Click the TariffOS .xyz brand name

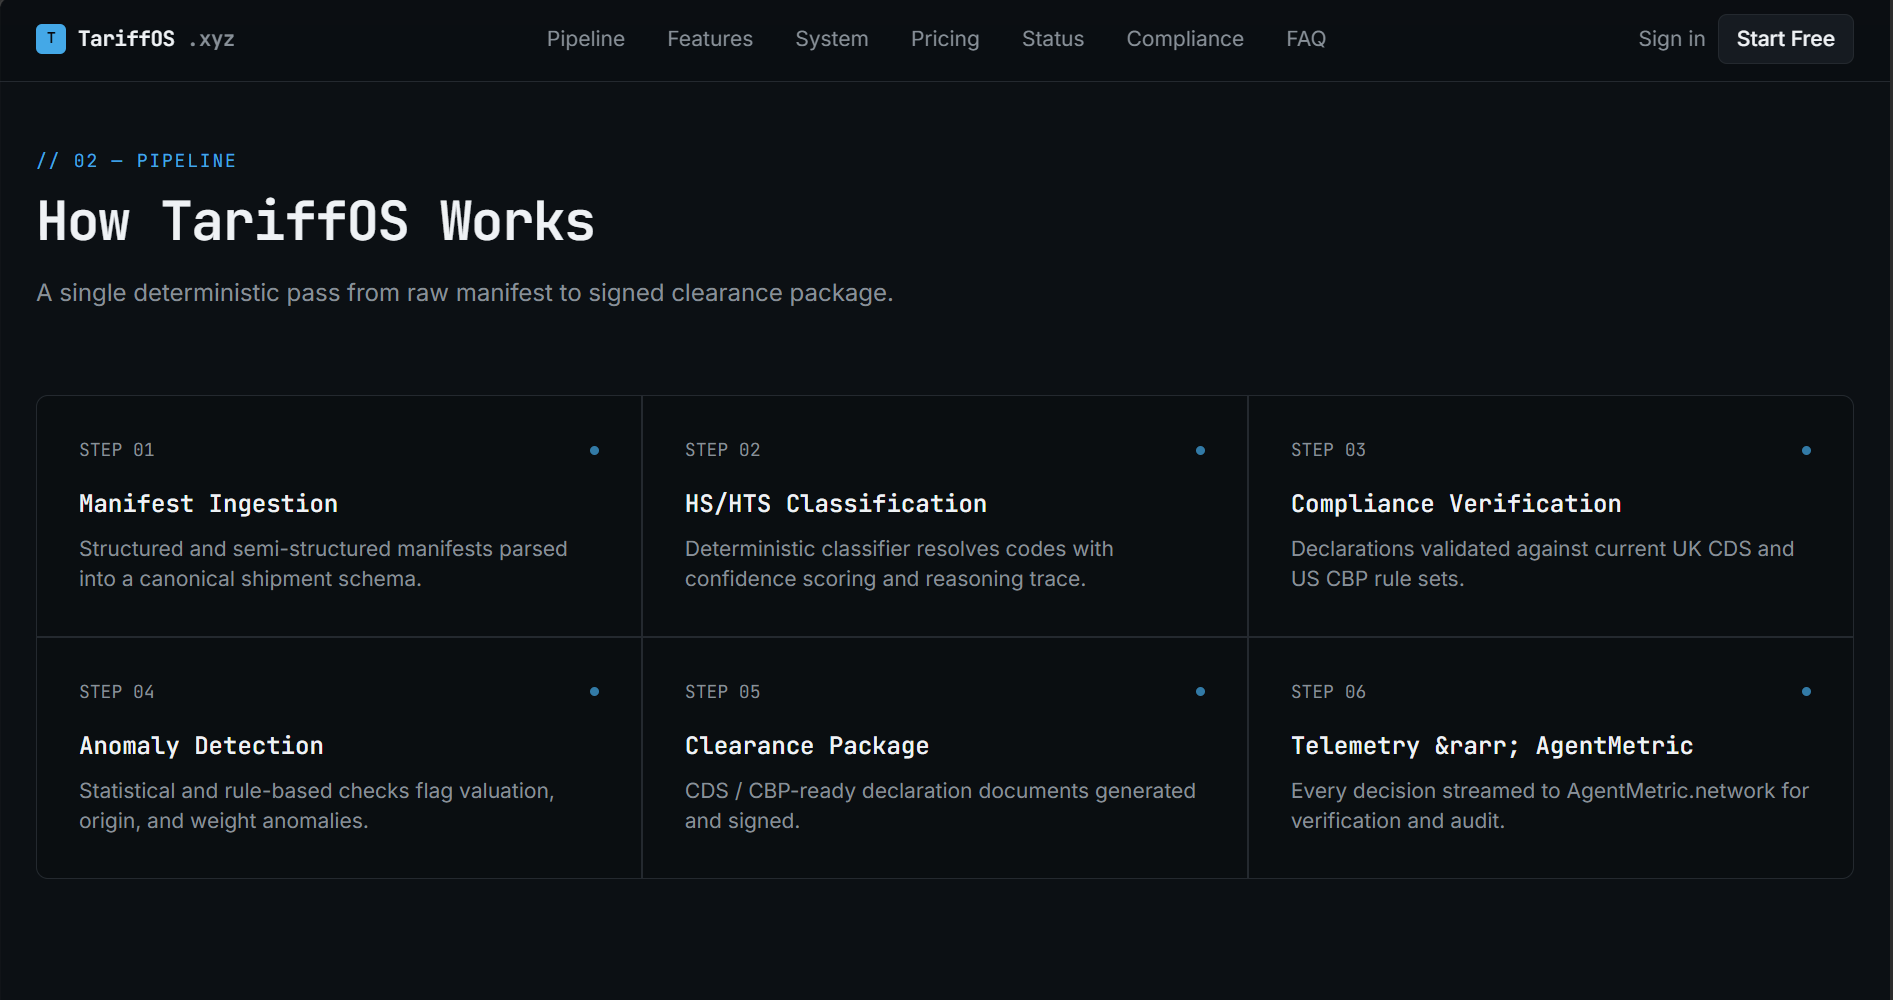(156, 39)
